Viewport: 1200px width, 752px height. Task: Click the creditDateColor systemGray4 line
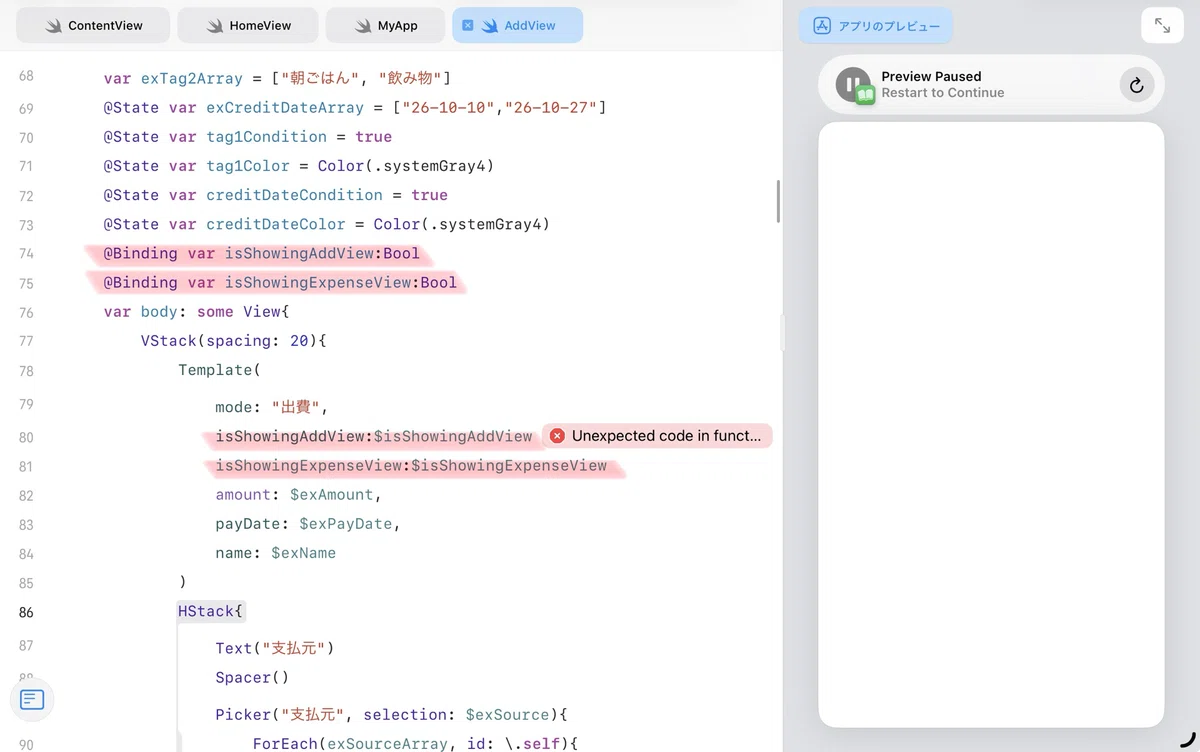tap(326, 224)
